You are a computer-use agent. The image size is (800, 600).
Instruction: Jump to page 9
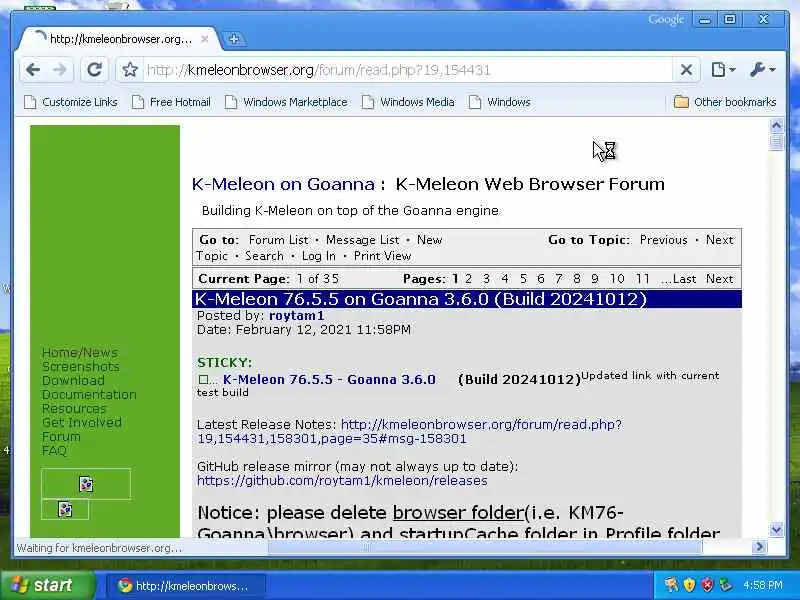pyautogui.click(x=594, y=279)
